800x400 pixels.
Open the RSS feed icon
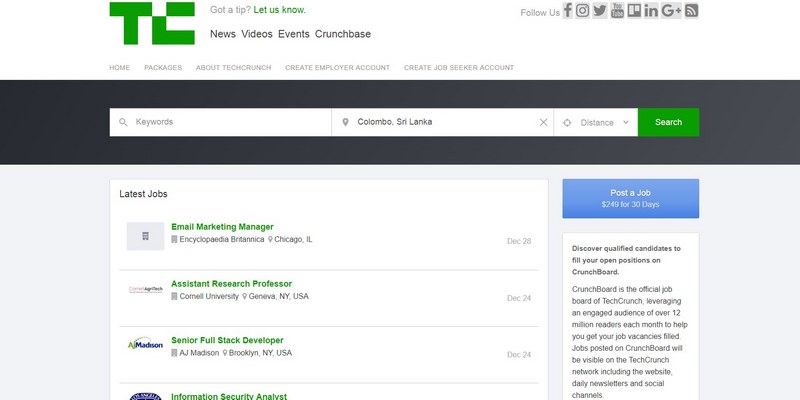[x=691, y=10]
